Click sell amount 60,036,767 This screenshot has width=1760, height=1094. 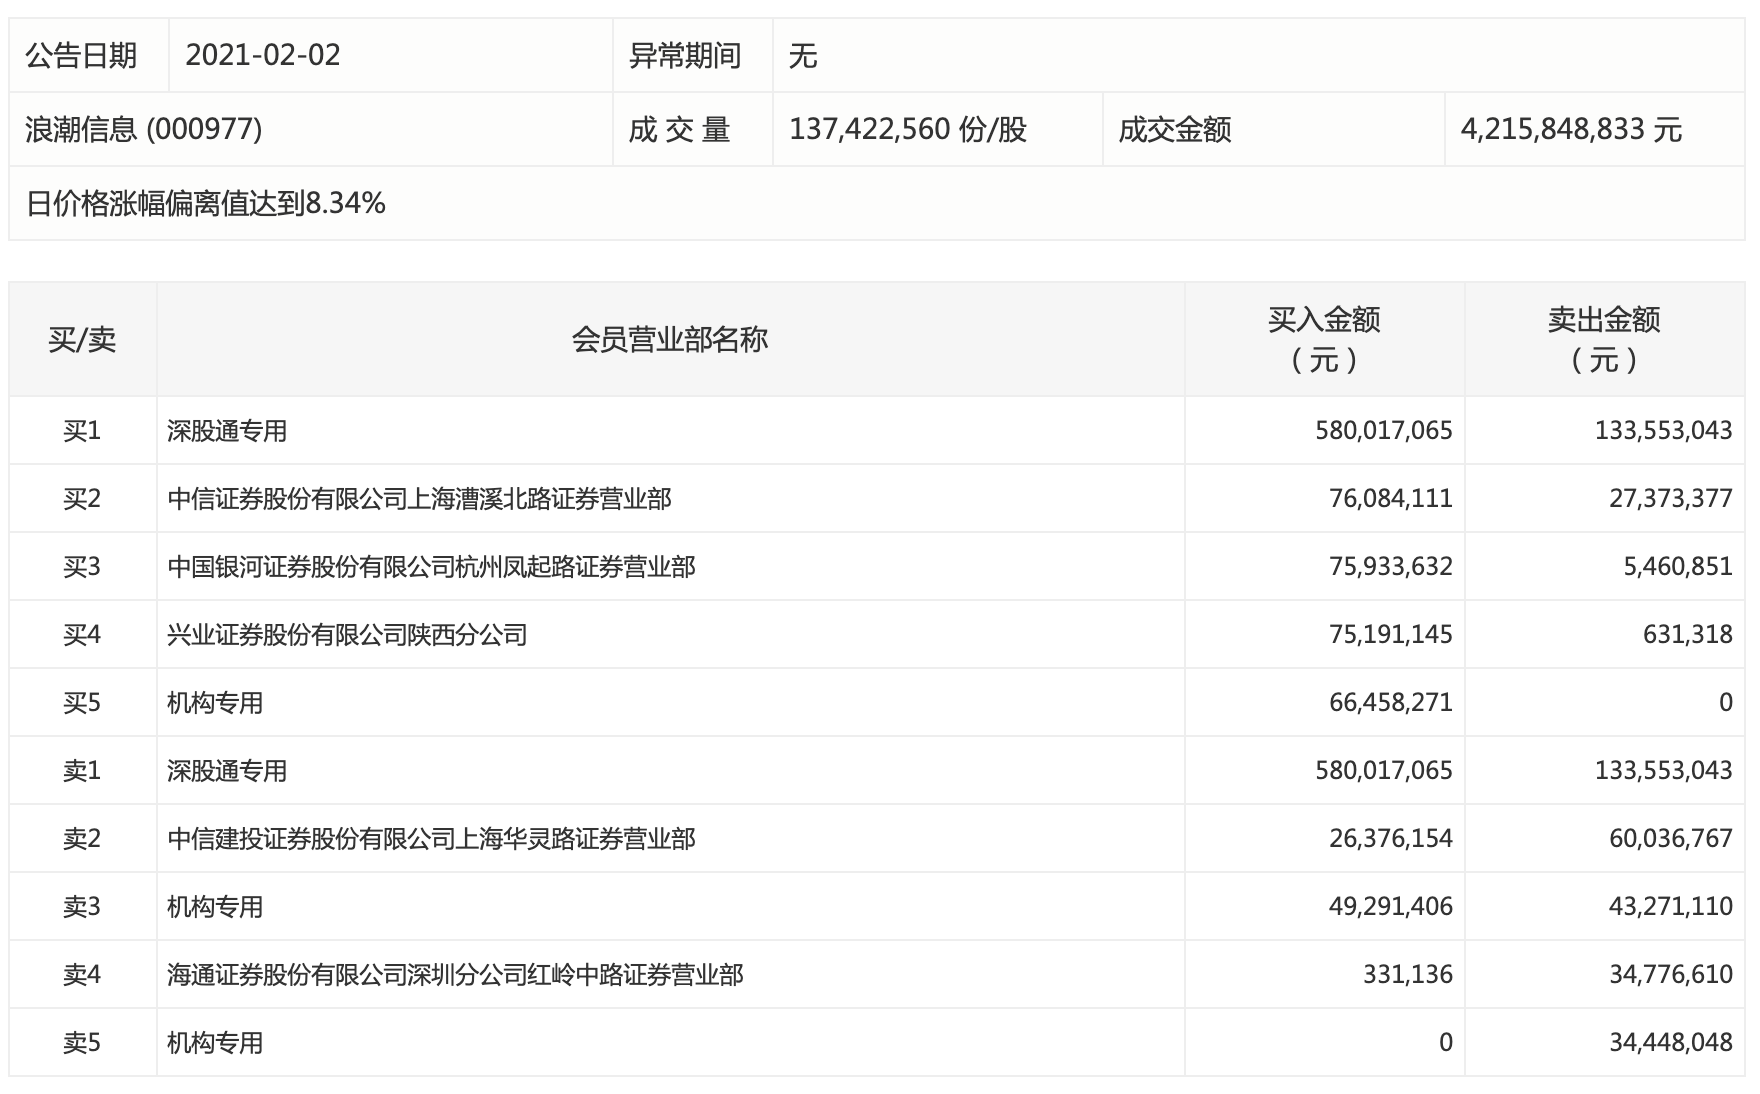click(1671, 838)
